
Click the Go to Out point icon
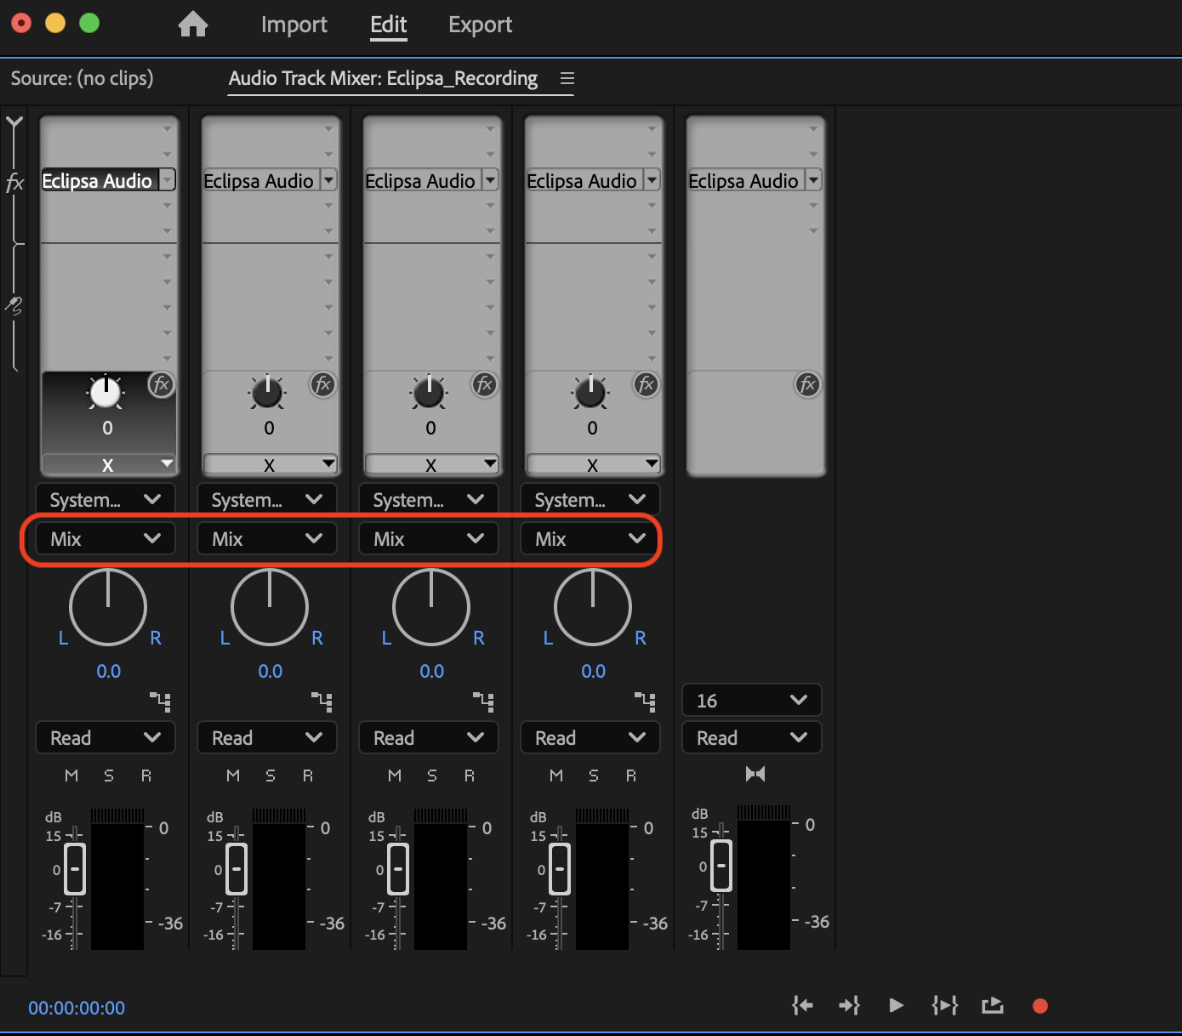(x=849, y=1005)
